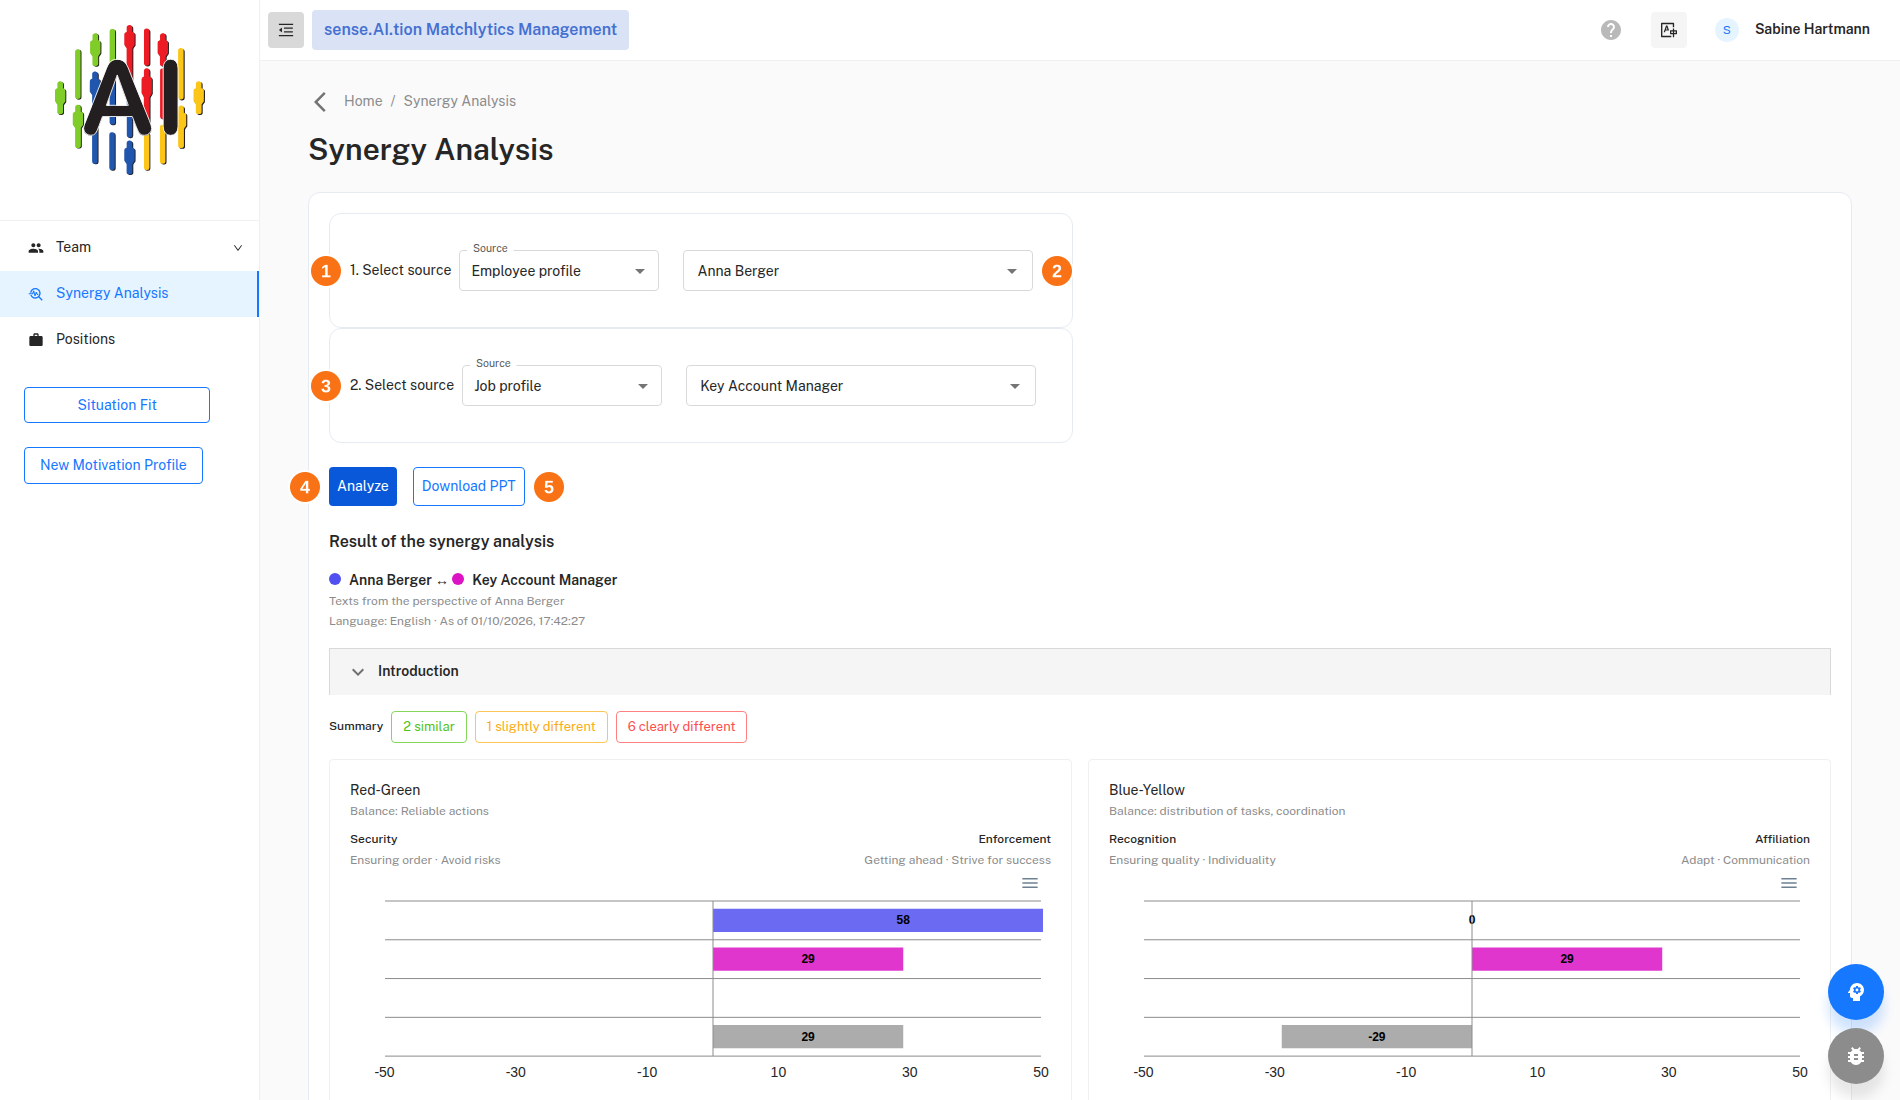
Task: Click the magenta Key Account Manager legend dot
Action: tap(458, 579)
